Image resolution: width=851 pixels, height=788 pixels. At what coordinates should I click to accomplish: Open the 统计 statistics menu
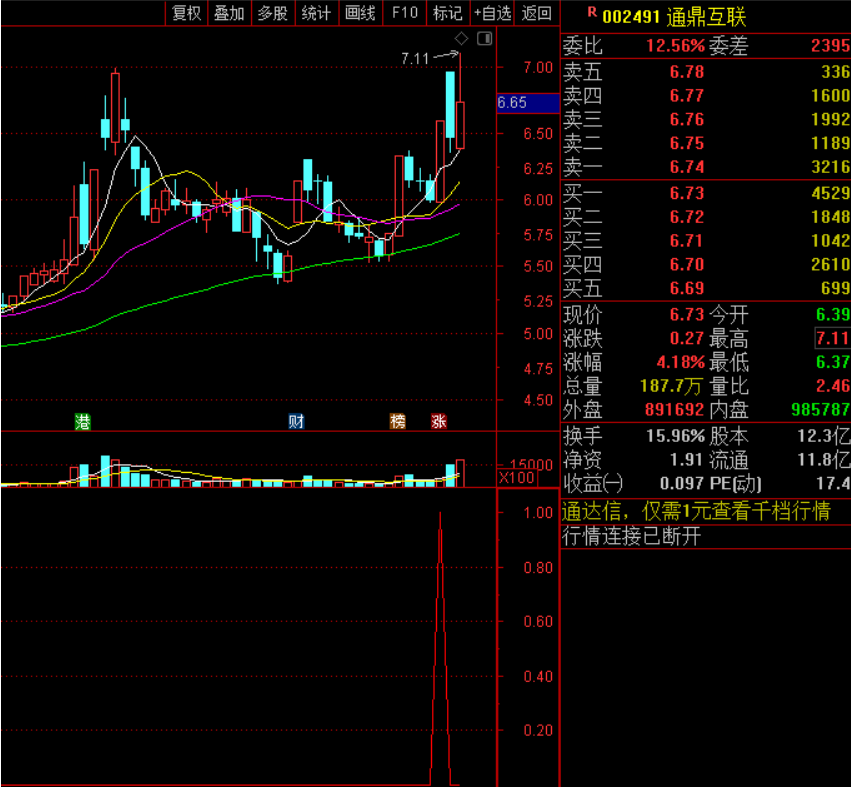[316, 13]
